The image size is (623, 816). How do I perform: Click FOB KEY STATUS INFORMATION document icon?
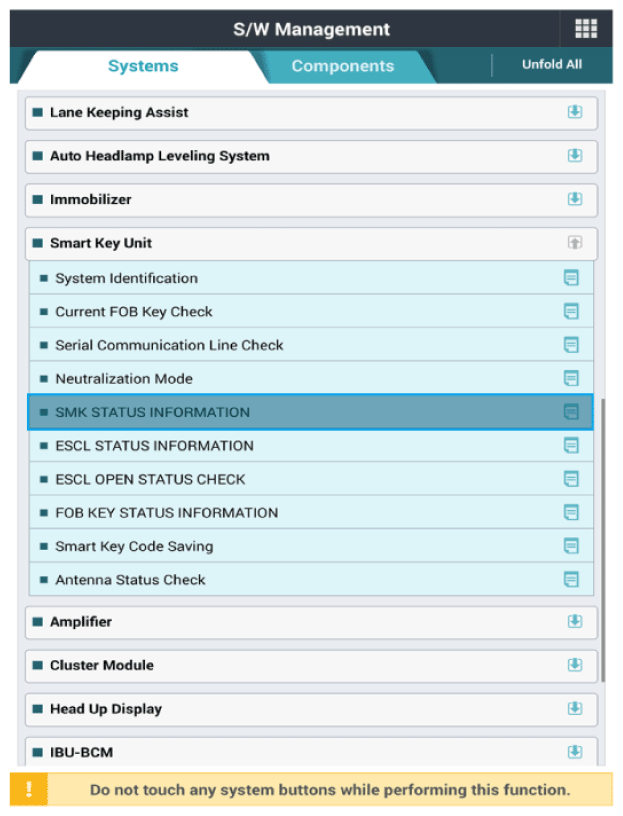pos(571,513)
